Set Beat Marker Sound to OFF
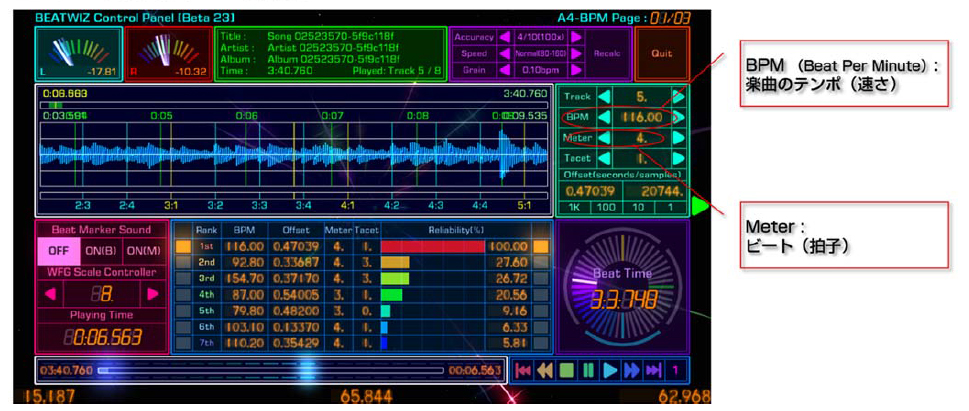Image resolution: width=969 pixels, height=411 pixels. 58,252
